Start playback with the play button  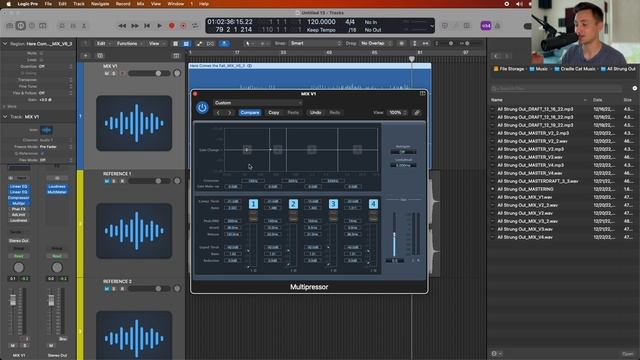[160, 26]
